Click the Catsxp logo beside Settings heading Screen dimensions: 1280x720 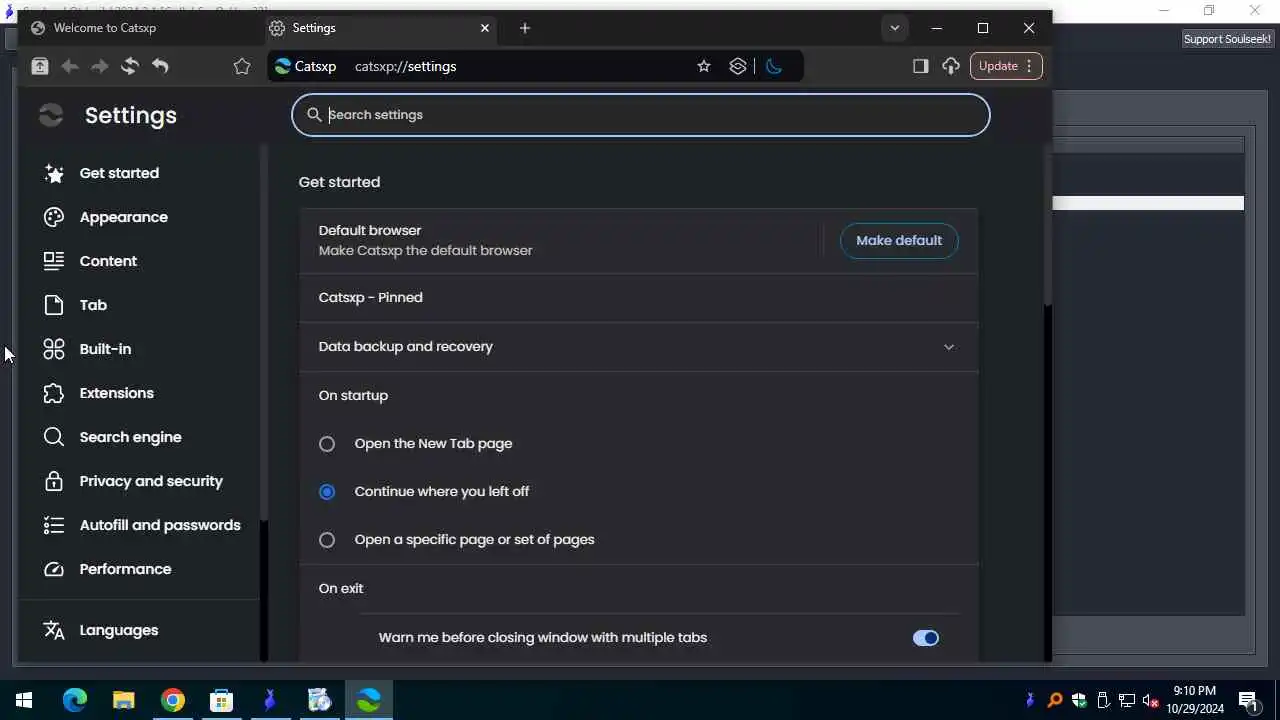point(51,115)
